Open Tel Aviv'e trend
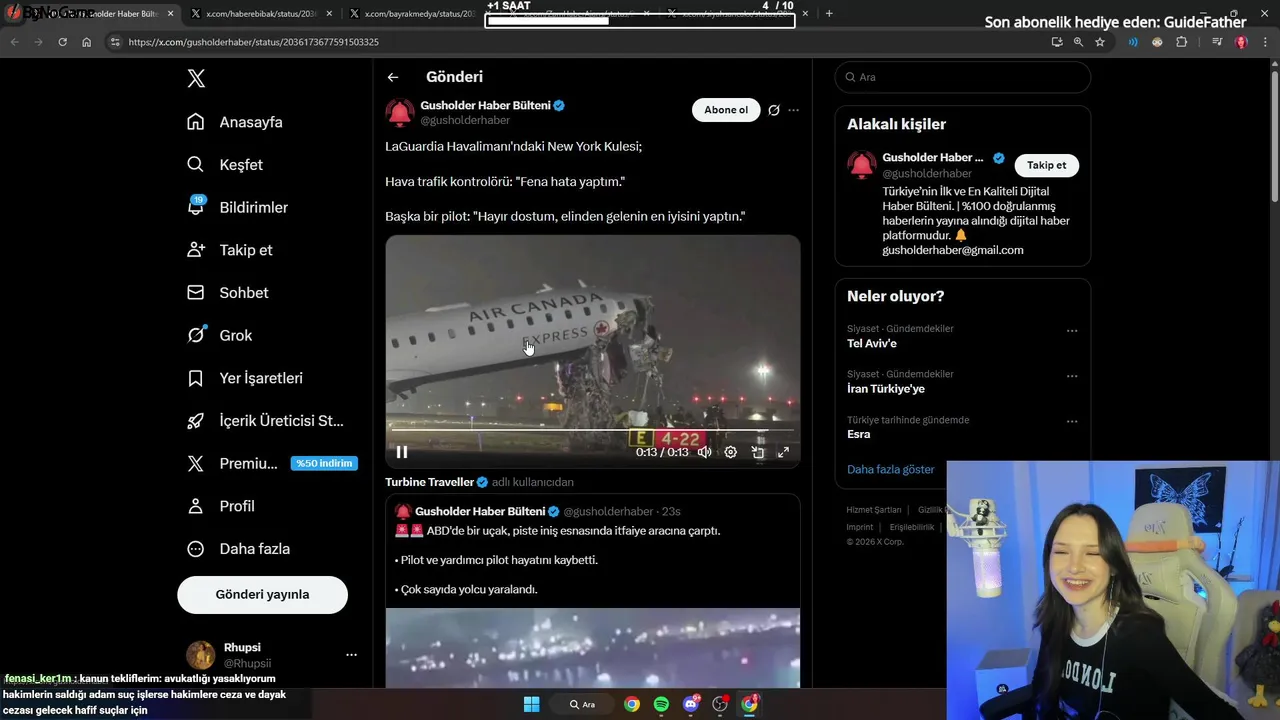Image resolution: width=1280 pixels, height=720 pixels. point(872,343)
